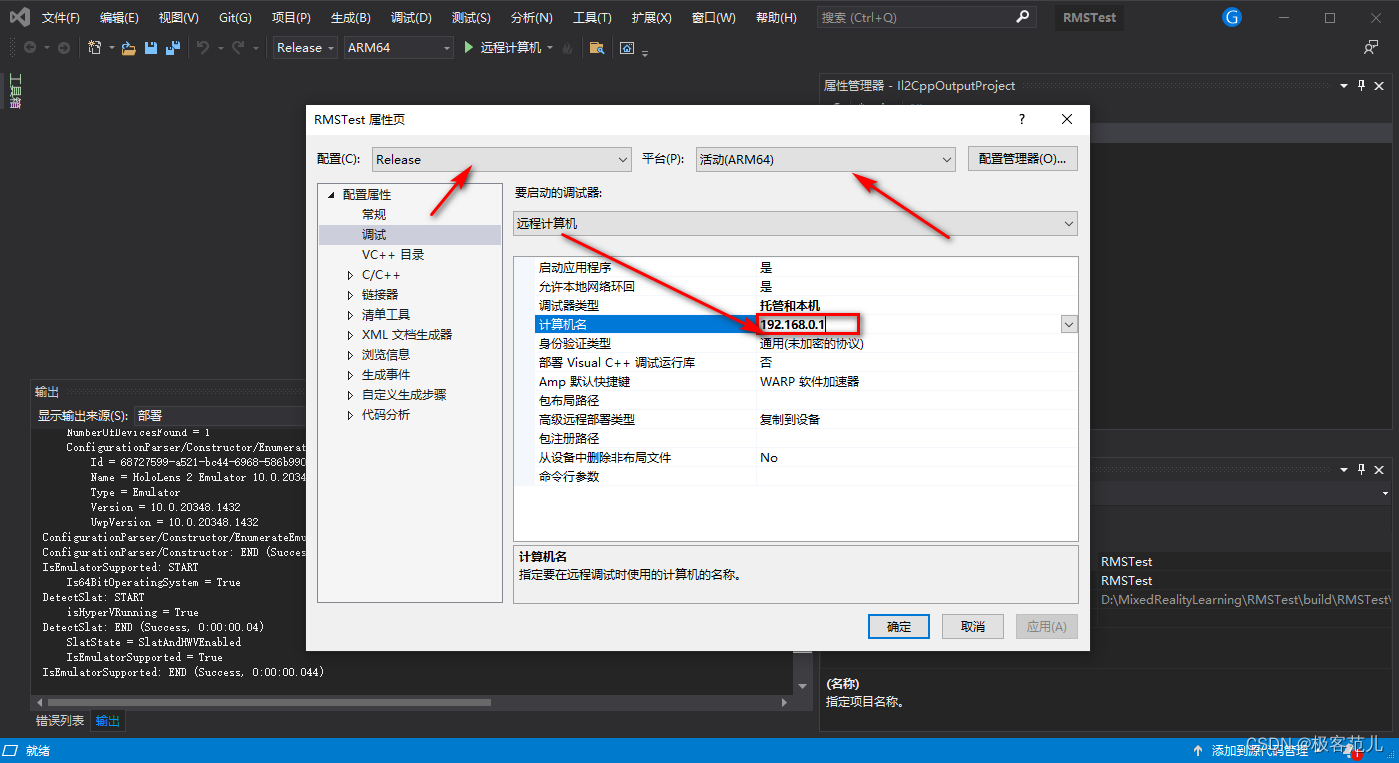This screenshot has width=1399, height=763.
Task: Click the Visual Studio logo icon
Action: pyautogui.click(x=19, y=17)
